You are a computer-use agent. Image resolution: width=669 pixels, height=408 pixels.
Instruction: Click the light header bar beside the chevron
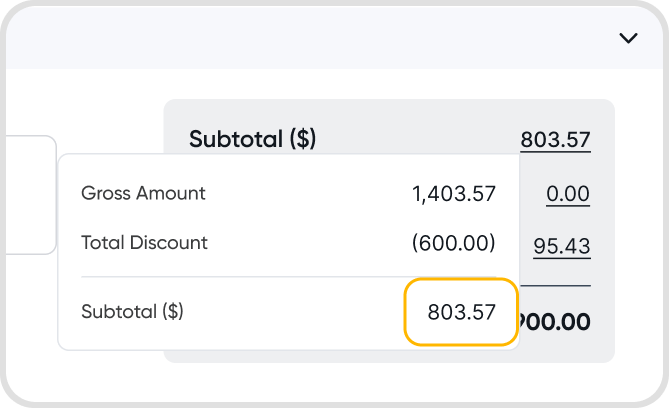pyautogui.click(x=300, y=38)
